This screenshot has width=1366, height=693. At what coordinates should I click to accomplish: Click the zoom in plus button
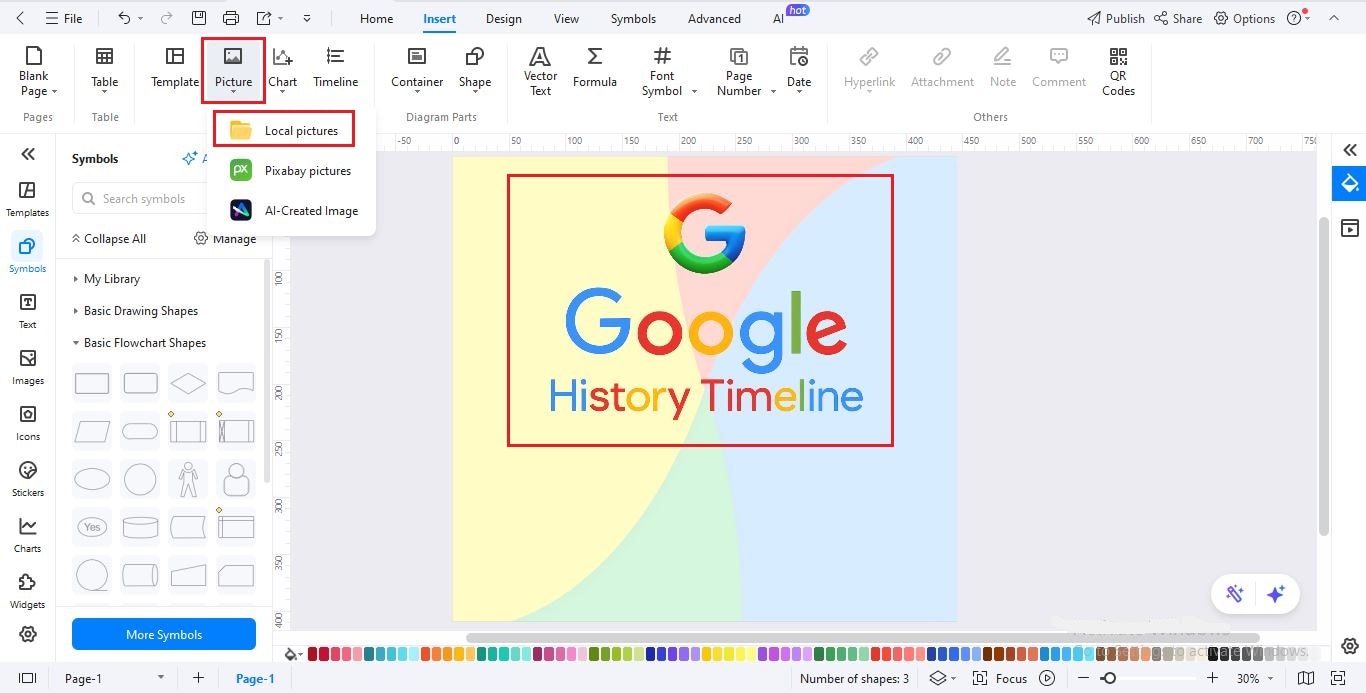1212,678
